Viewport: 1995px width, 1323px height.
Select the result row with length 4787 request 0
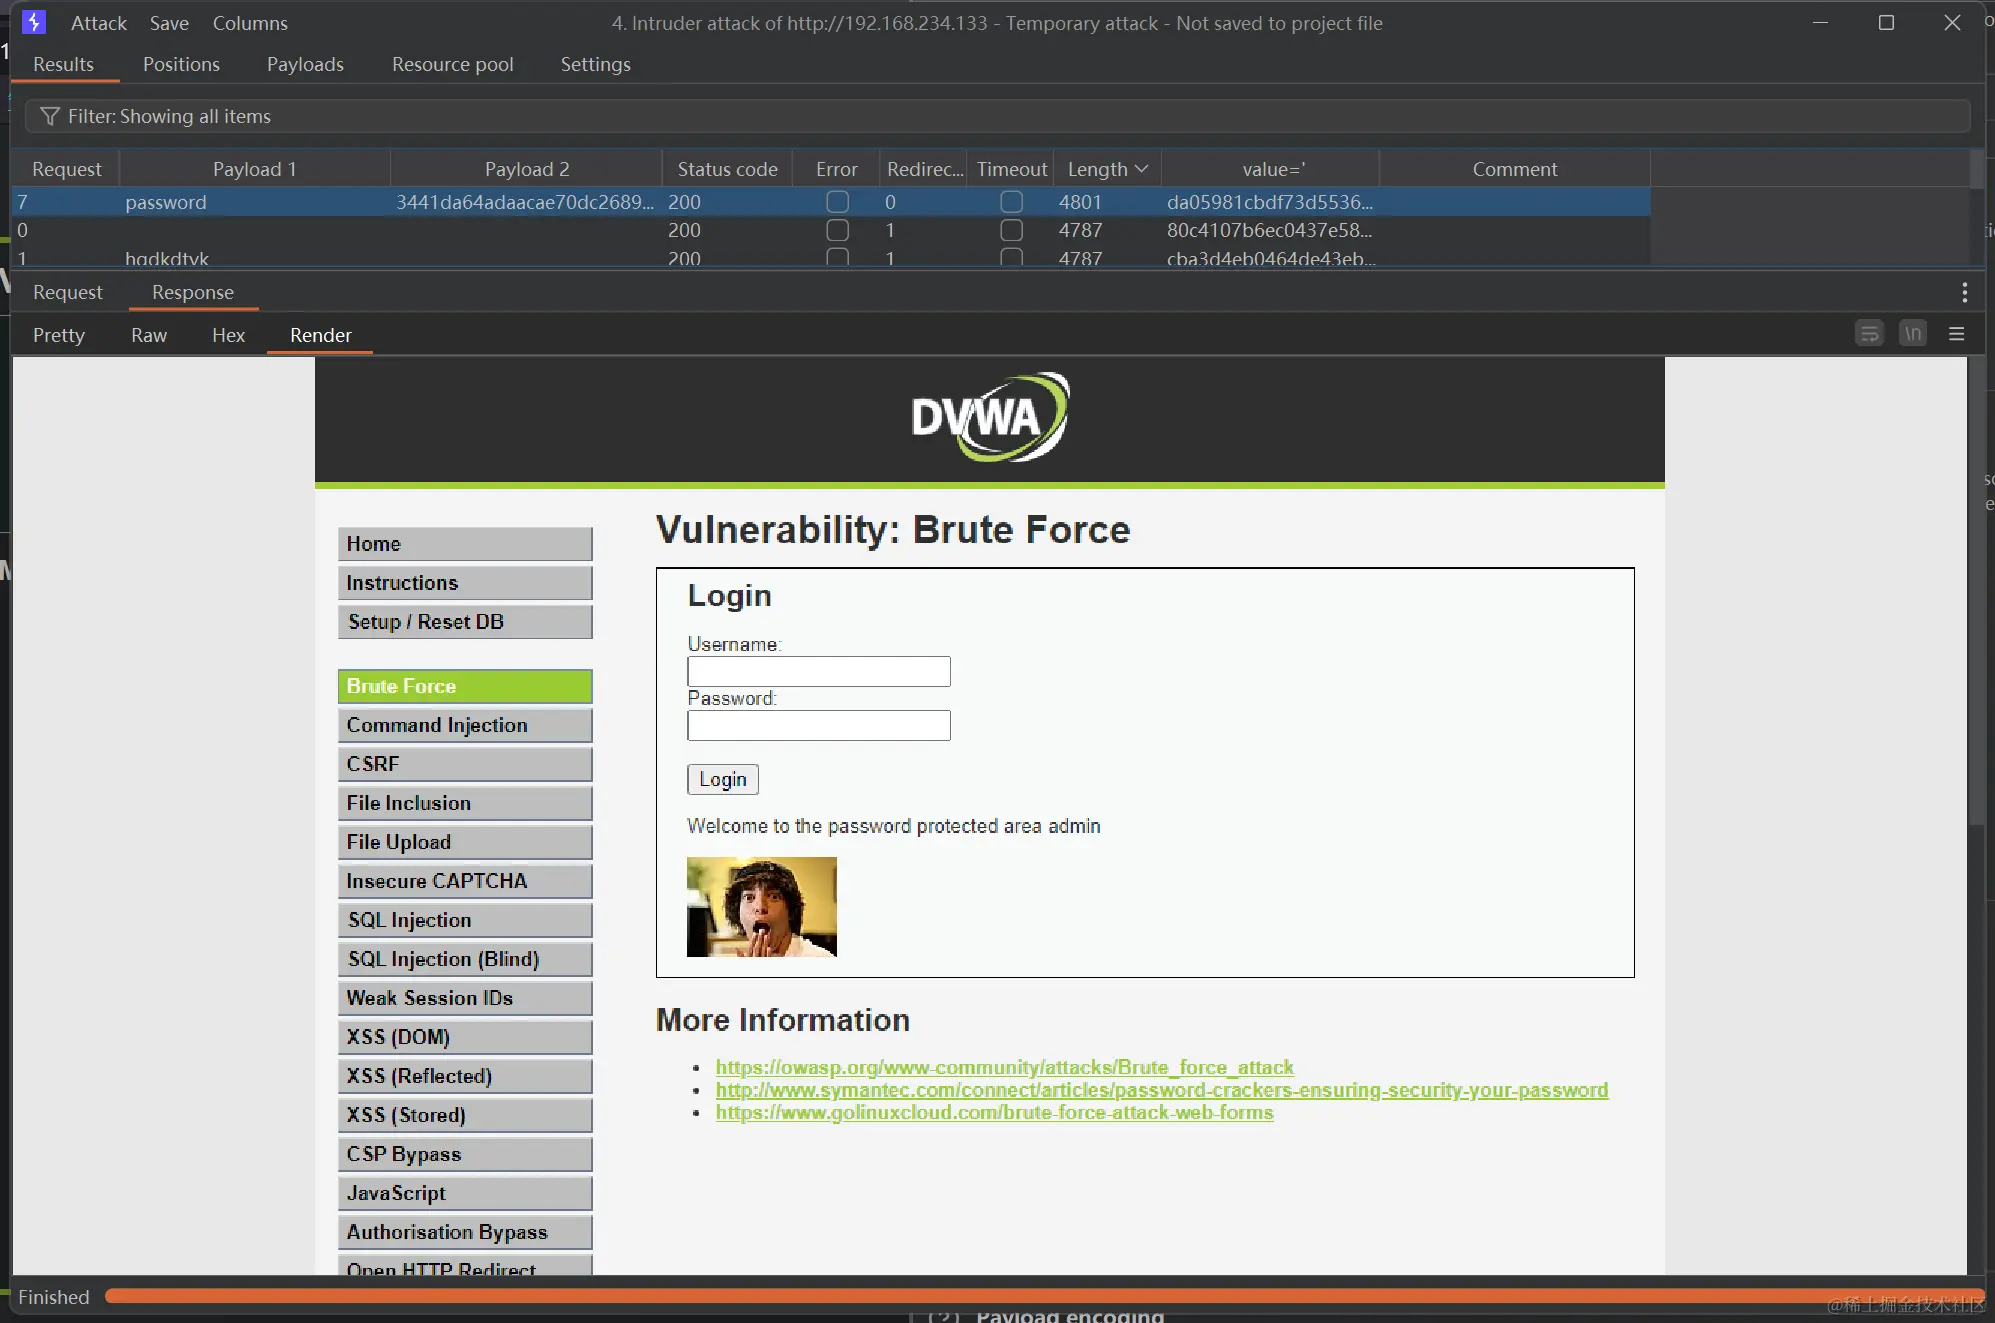(x=830, y=230)
